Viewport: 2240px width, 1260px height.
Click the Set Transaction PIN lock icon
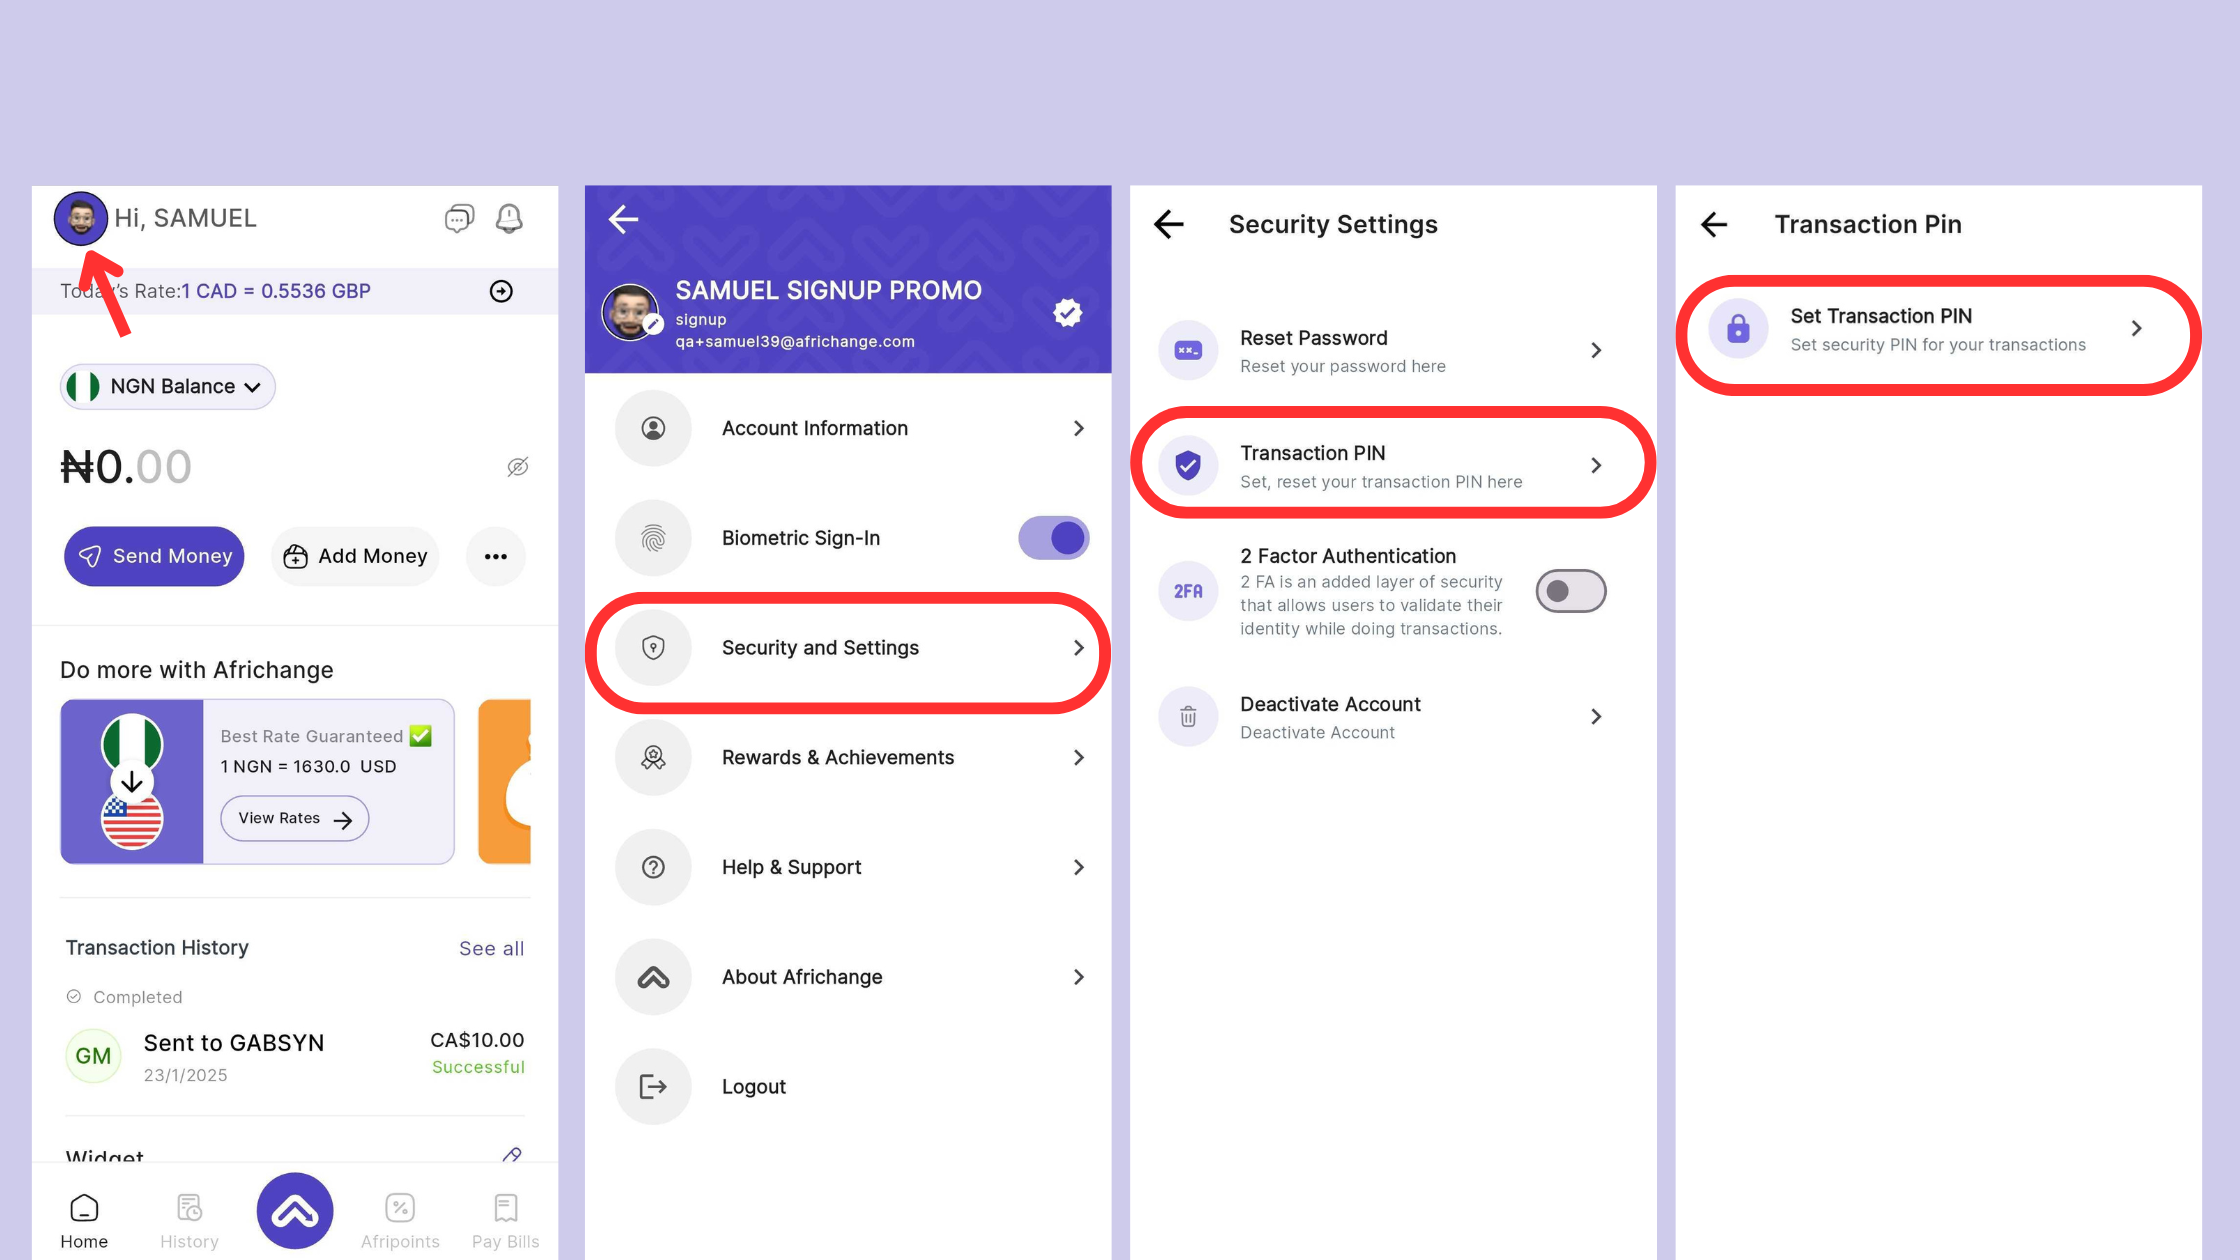tap(1739, 328)
